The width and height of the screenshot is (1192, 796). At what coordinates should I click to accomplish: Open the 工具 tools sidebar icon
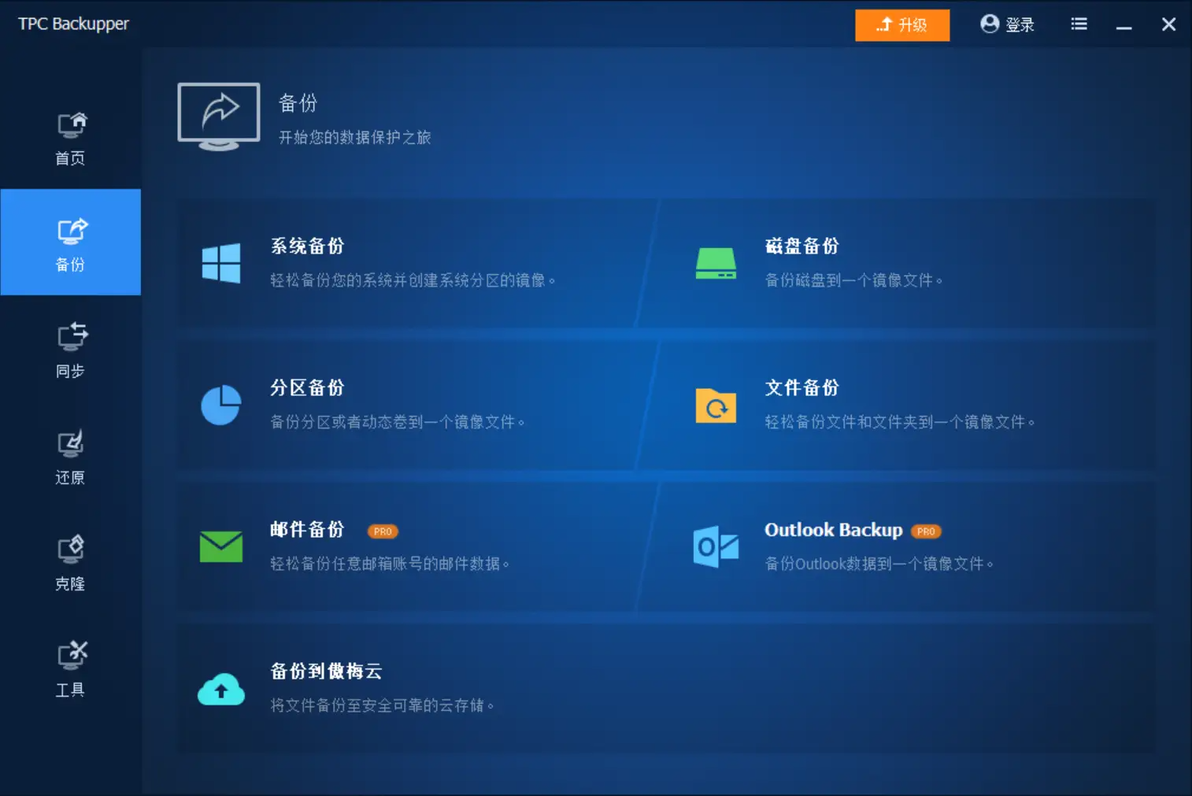click(x=71, y=655)
